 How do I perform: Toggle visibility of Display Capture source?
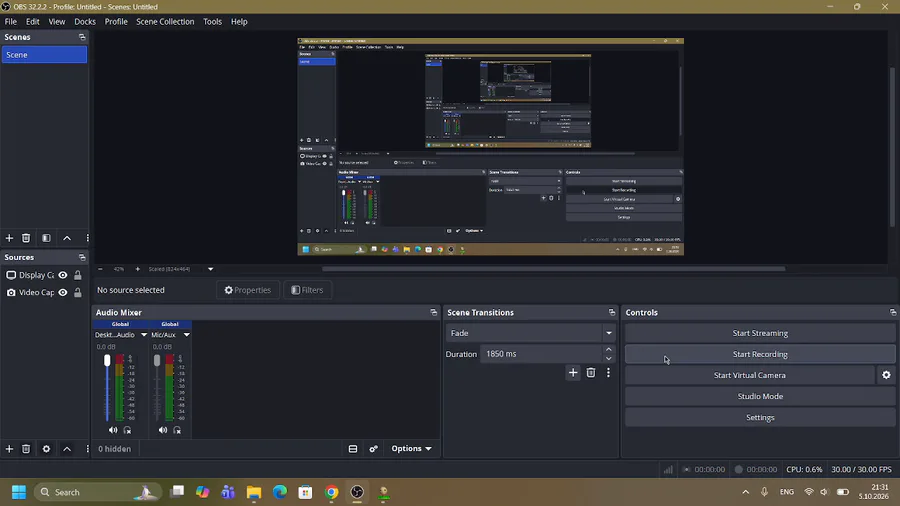[x=63, y=275]
